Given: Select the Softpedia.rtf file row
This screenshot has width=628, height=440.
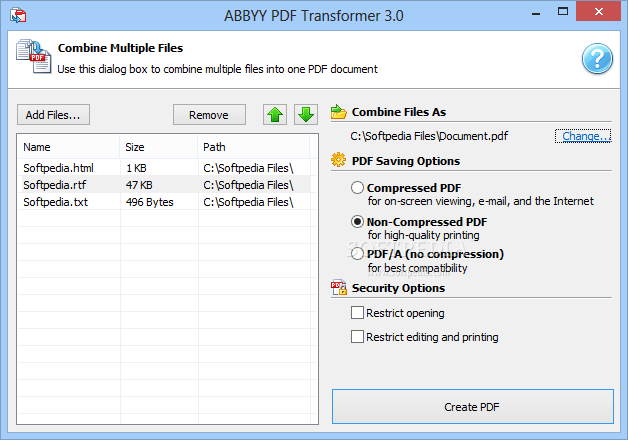Looking at the screenshot, I should click(x=164, y=185).
